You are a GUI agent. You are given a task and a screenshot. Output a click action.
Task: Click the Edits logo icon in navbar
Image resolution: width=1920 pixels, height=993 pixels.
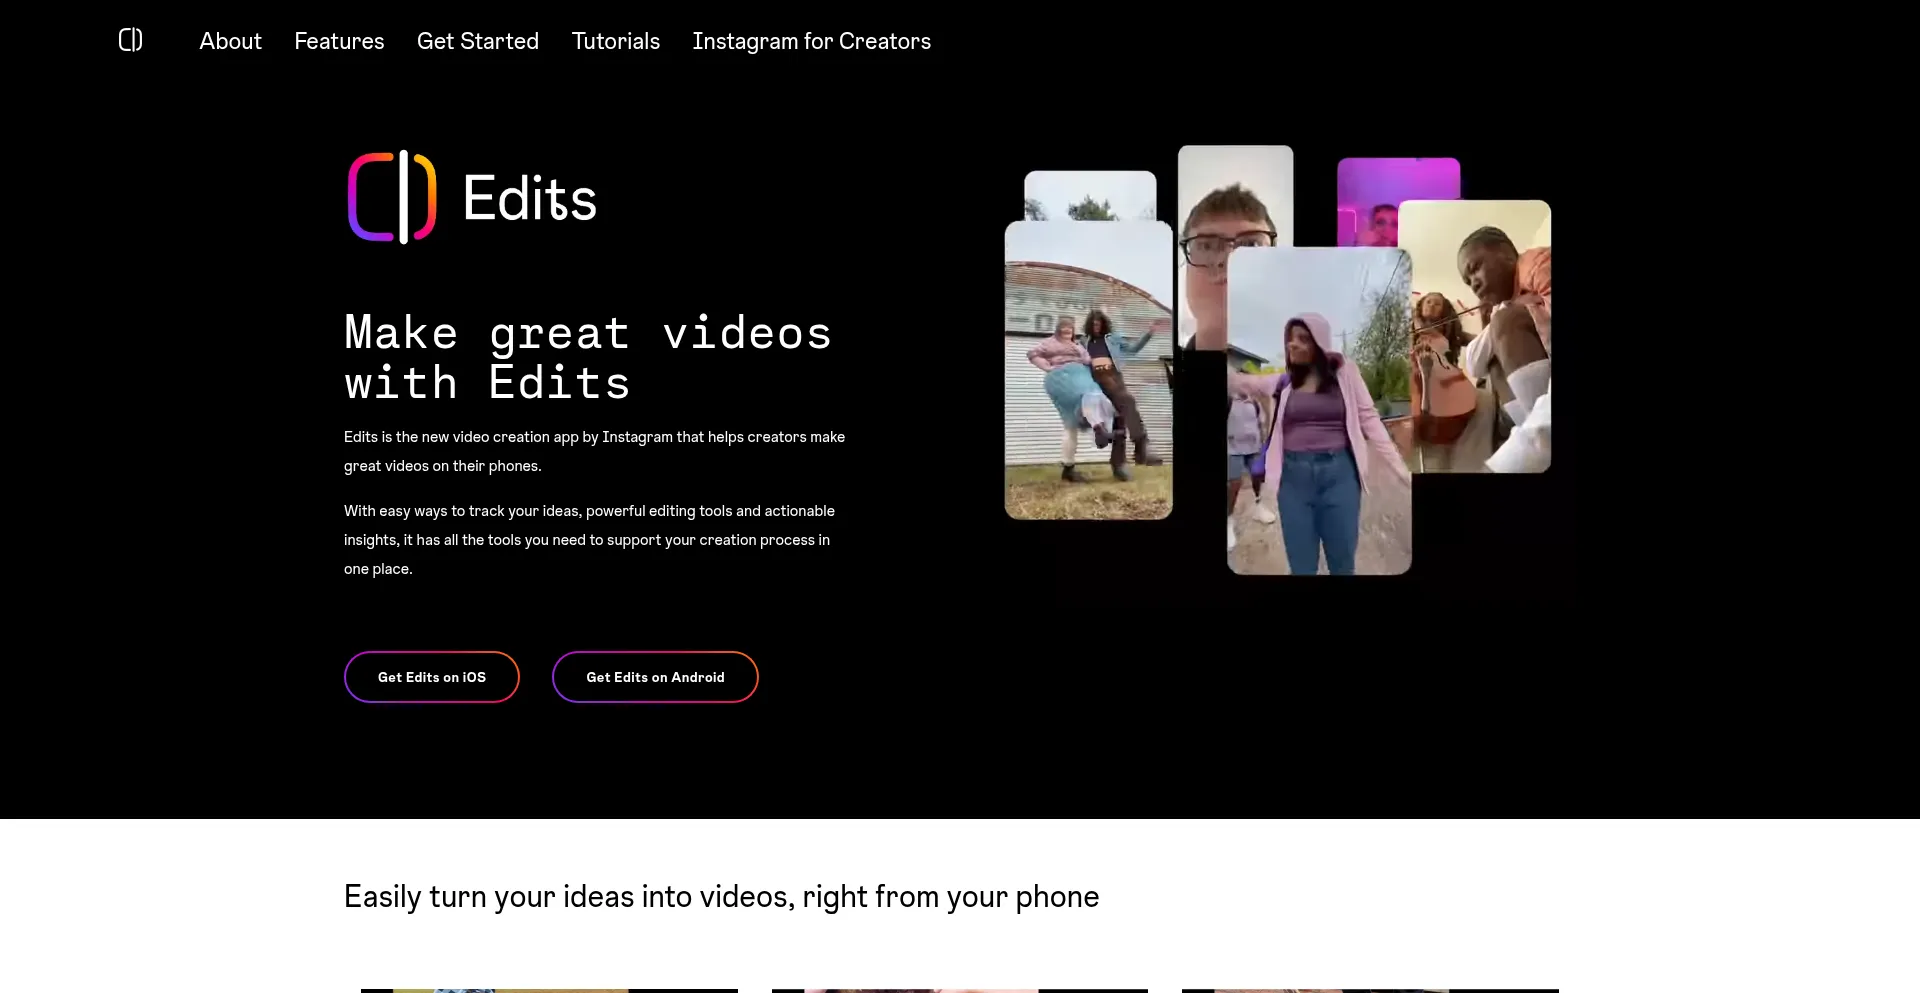click(x=130, y=40)
